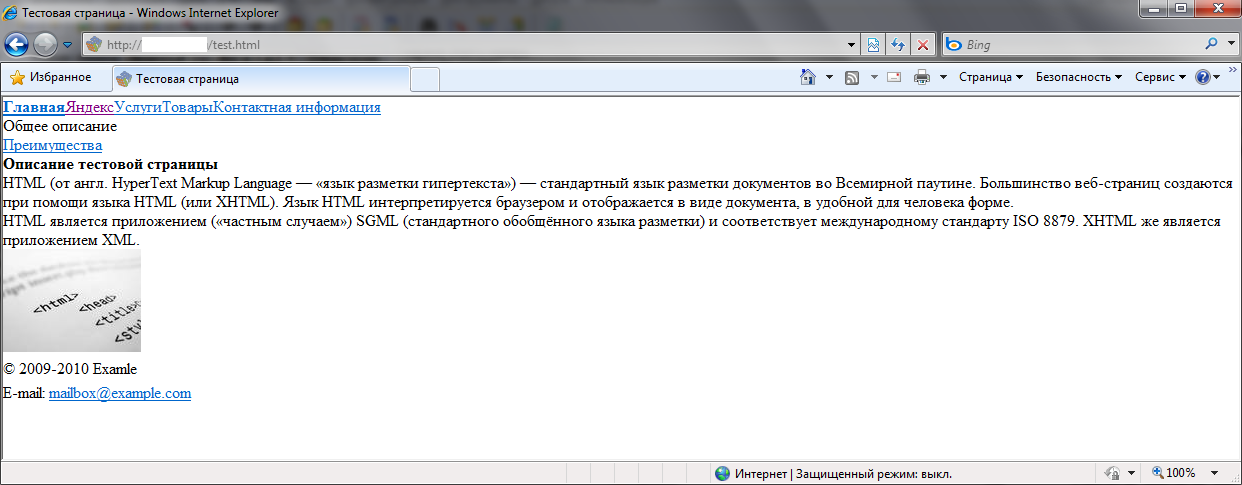Follow the Товары link
1242x485 pixels.
tap(188, 107)
